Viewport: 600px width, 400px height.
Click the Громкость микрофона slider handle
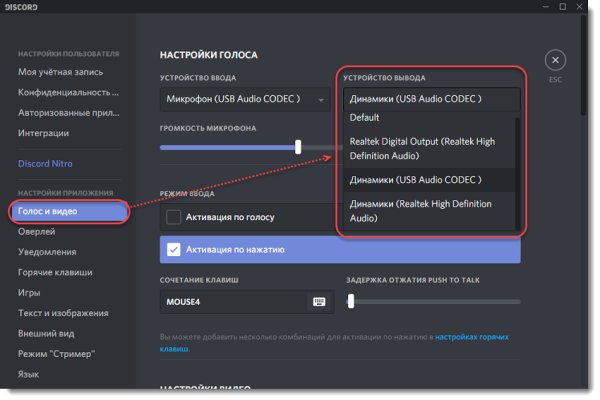point(297,147)
